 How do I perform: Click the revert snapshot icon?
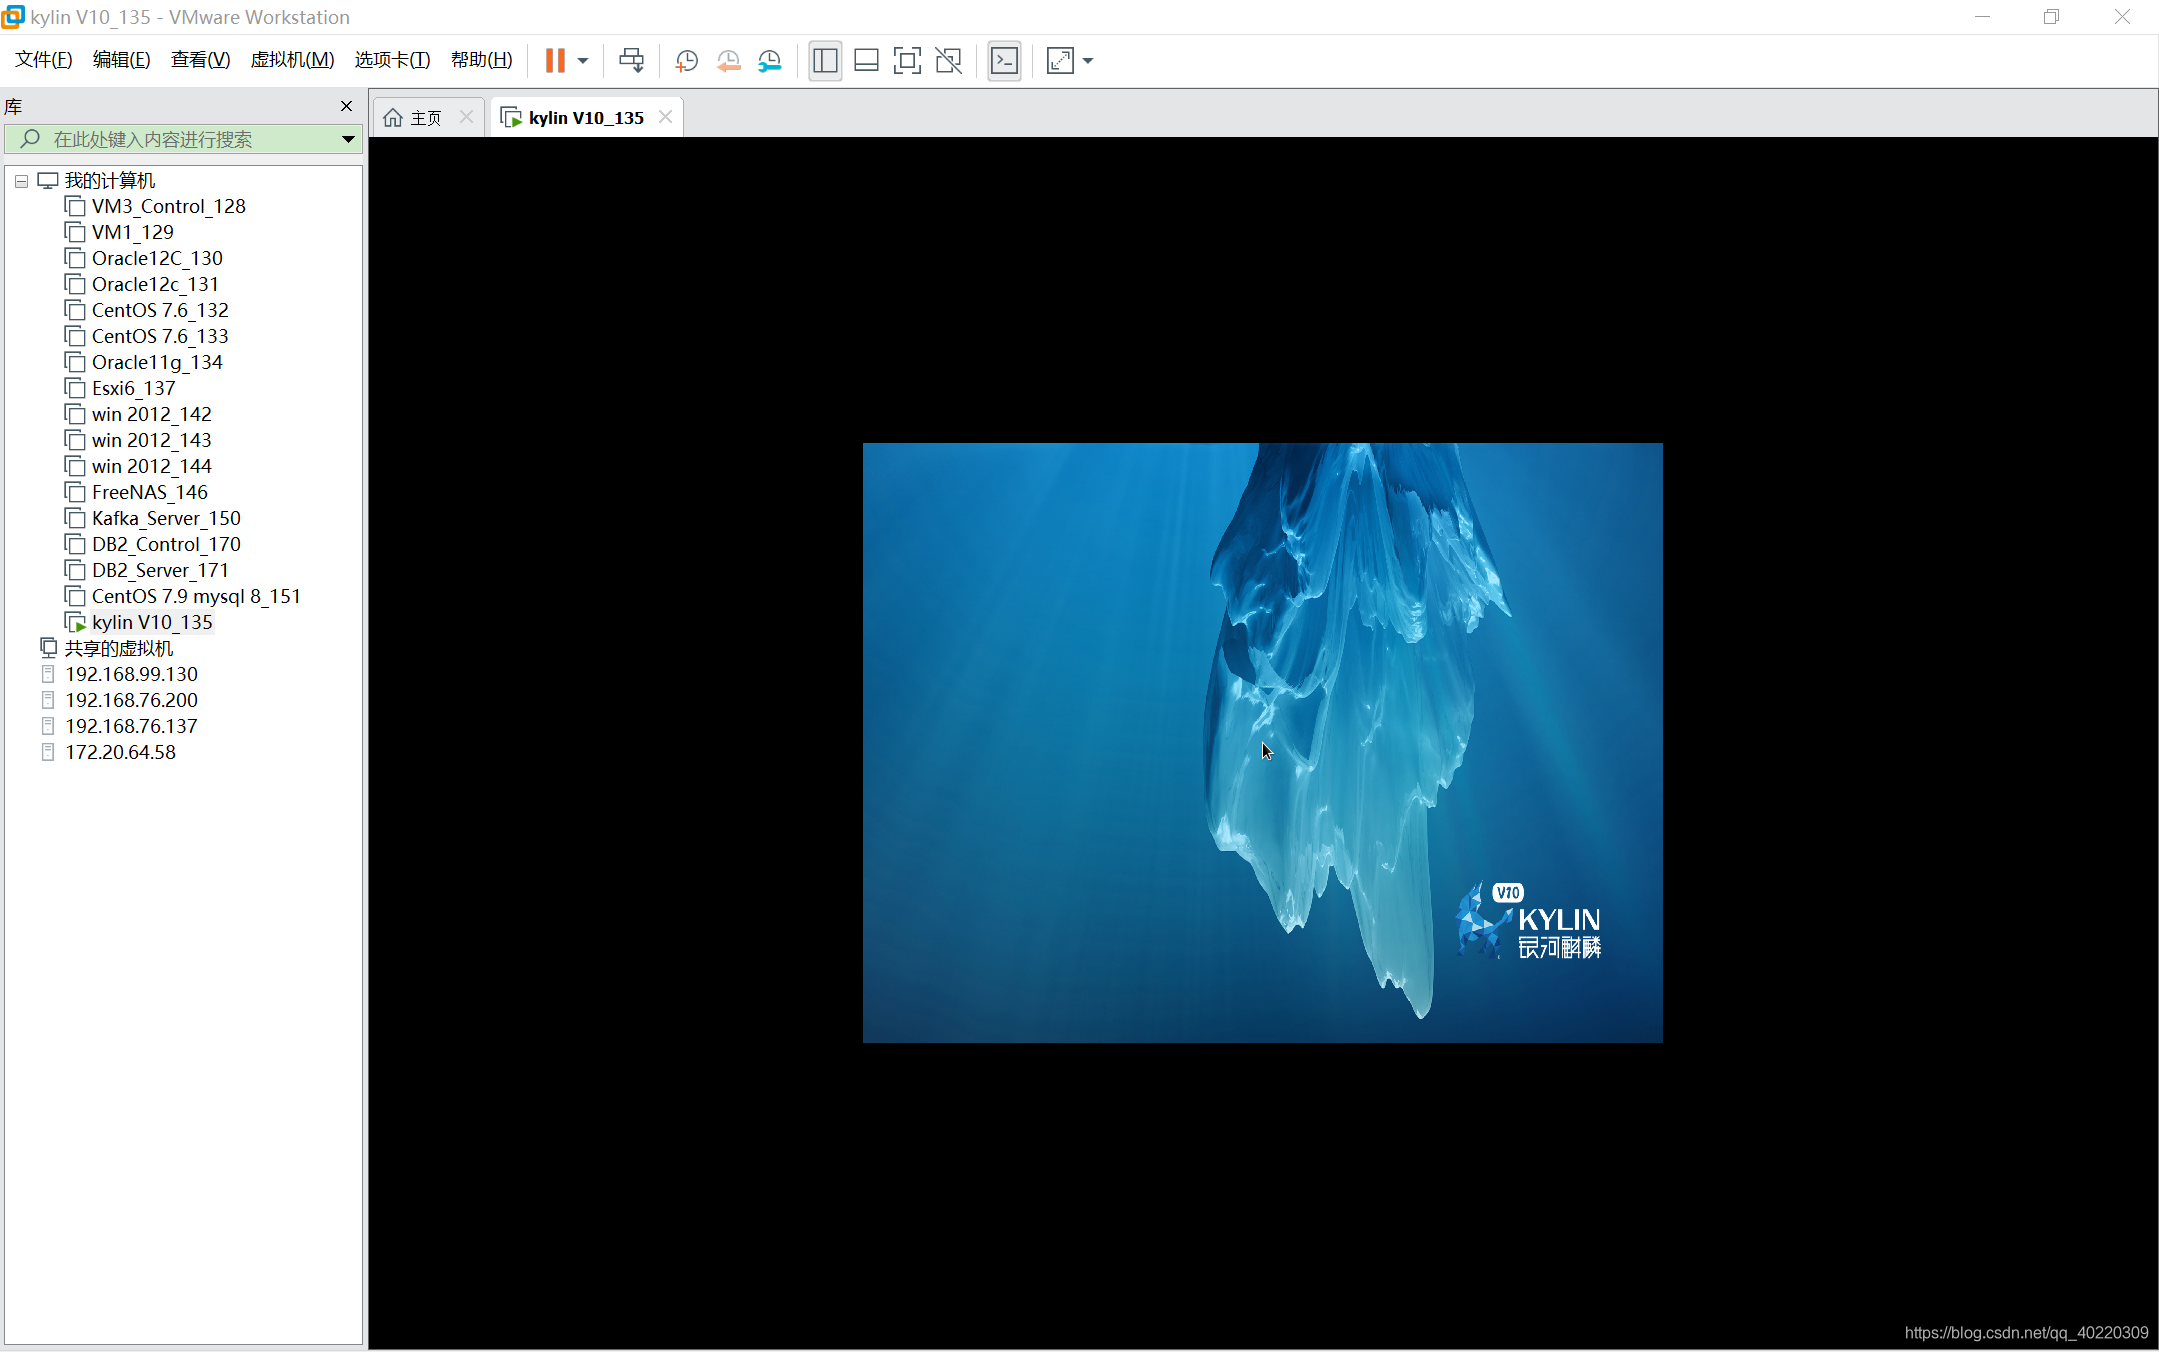pyautogui.click(x=727, y=61)
